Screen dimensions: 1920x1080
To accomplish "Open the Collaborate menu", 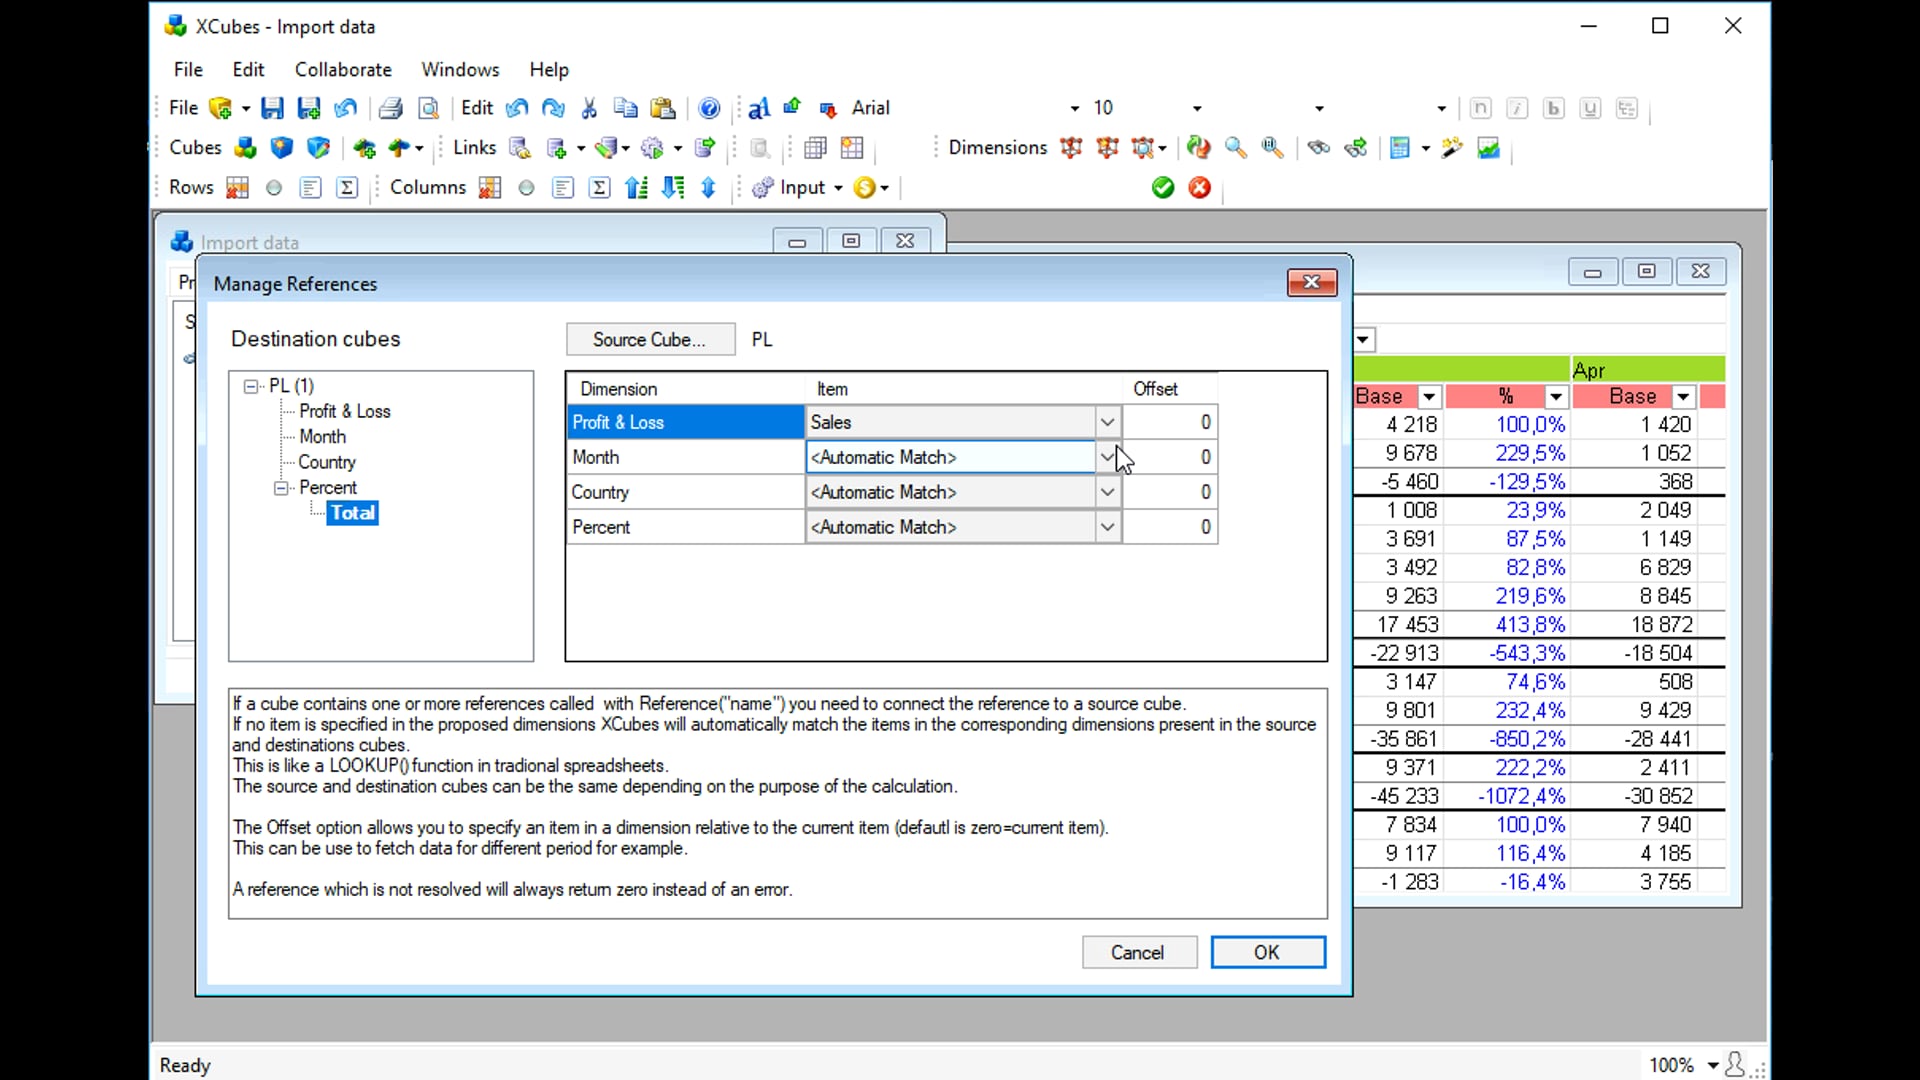I will coord(343,69).
